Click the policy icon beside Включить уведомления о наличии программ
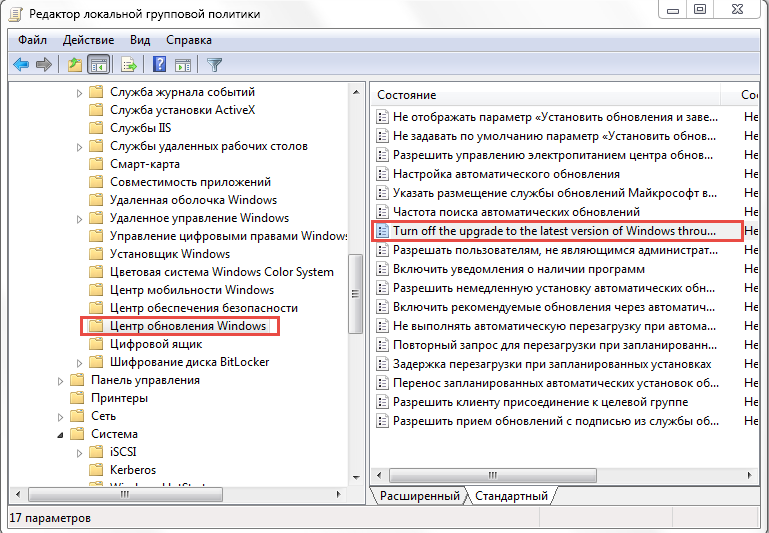Image resolution: width=769 pixels, height=533 pixels. click(x=382, y=269)
